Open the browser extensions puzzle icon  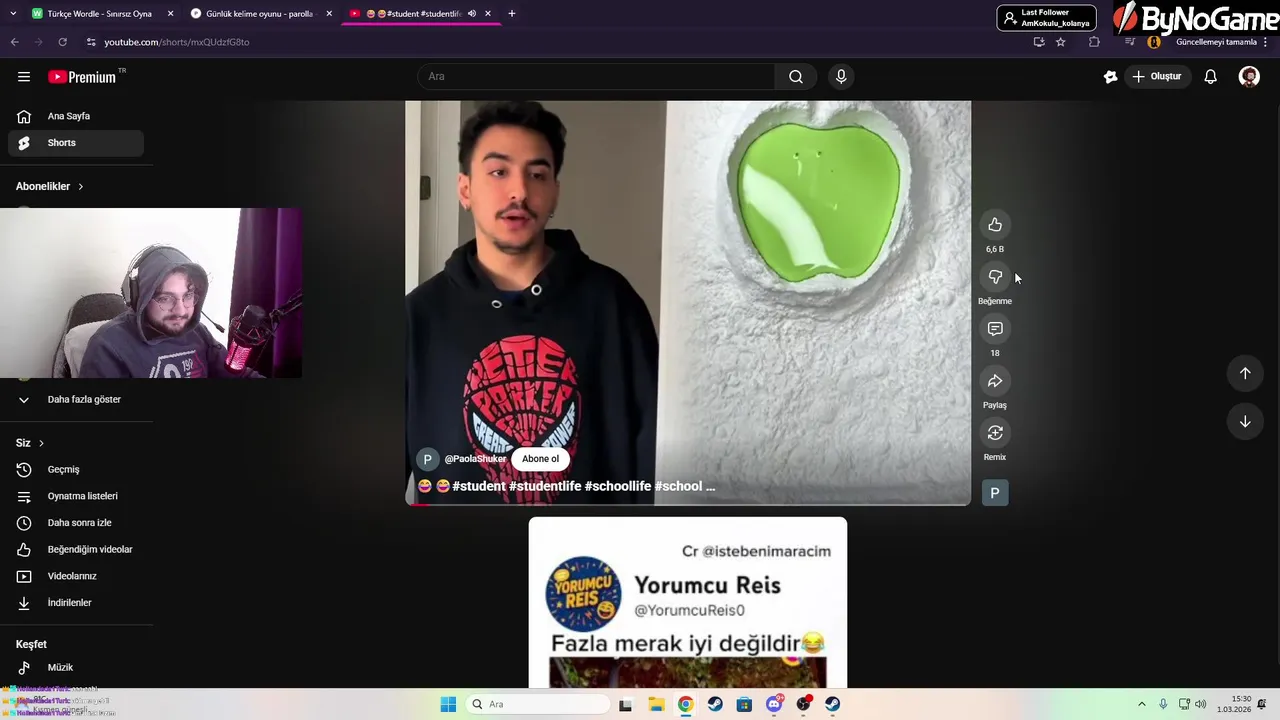(1094, 42)
